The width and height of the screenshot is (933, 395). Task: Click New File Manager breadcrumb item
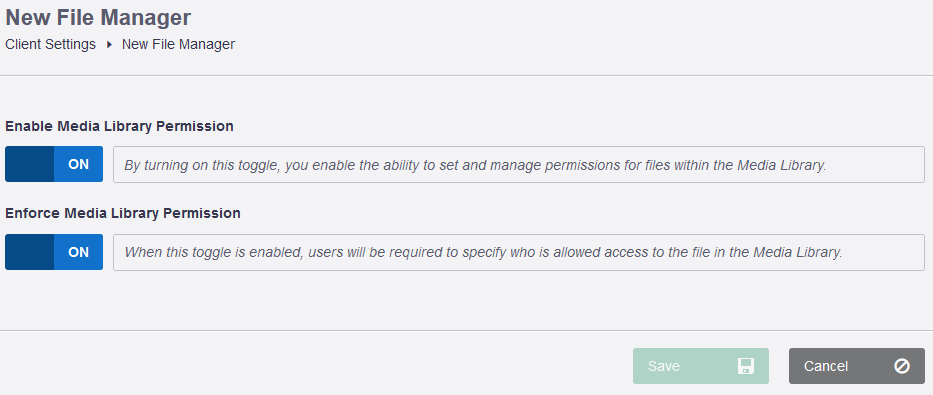[x=179, y=45]
